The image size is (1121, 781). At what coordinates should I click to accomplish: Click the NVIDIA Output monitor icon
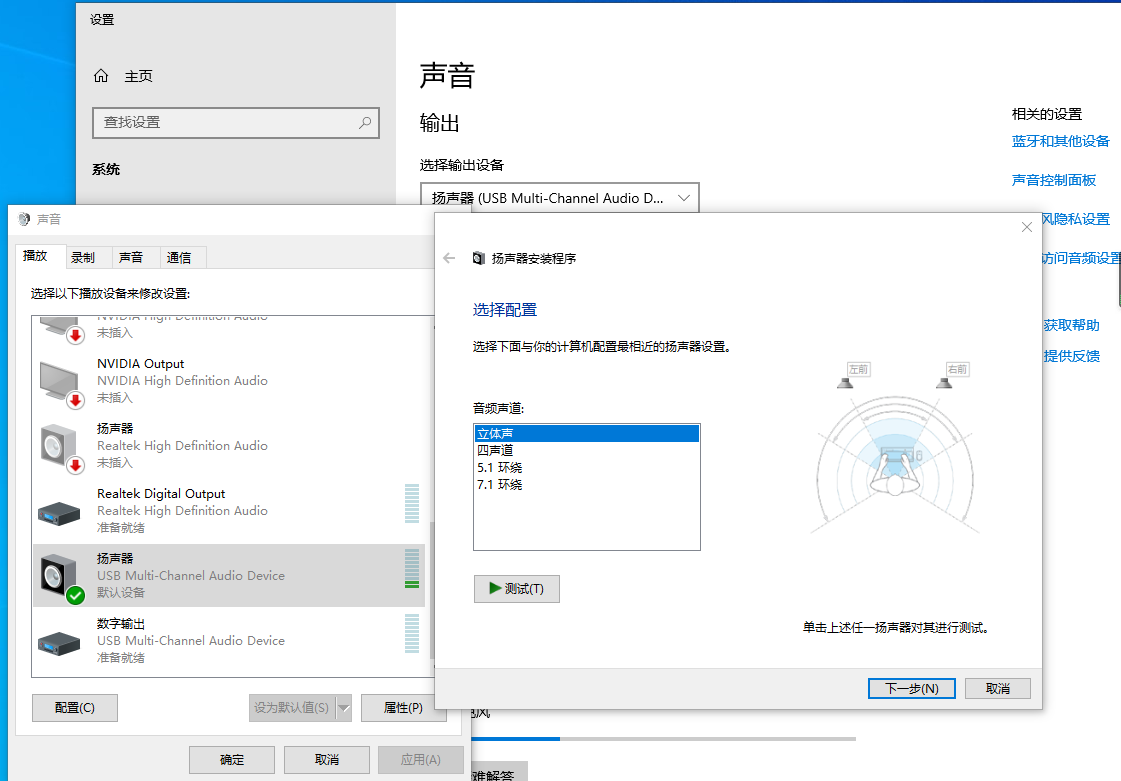click(61, 383)
